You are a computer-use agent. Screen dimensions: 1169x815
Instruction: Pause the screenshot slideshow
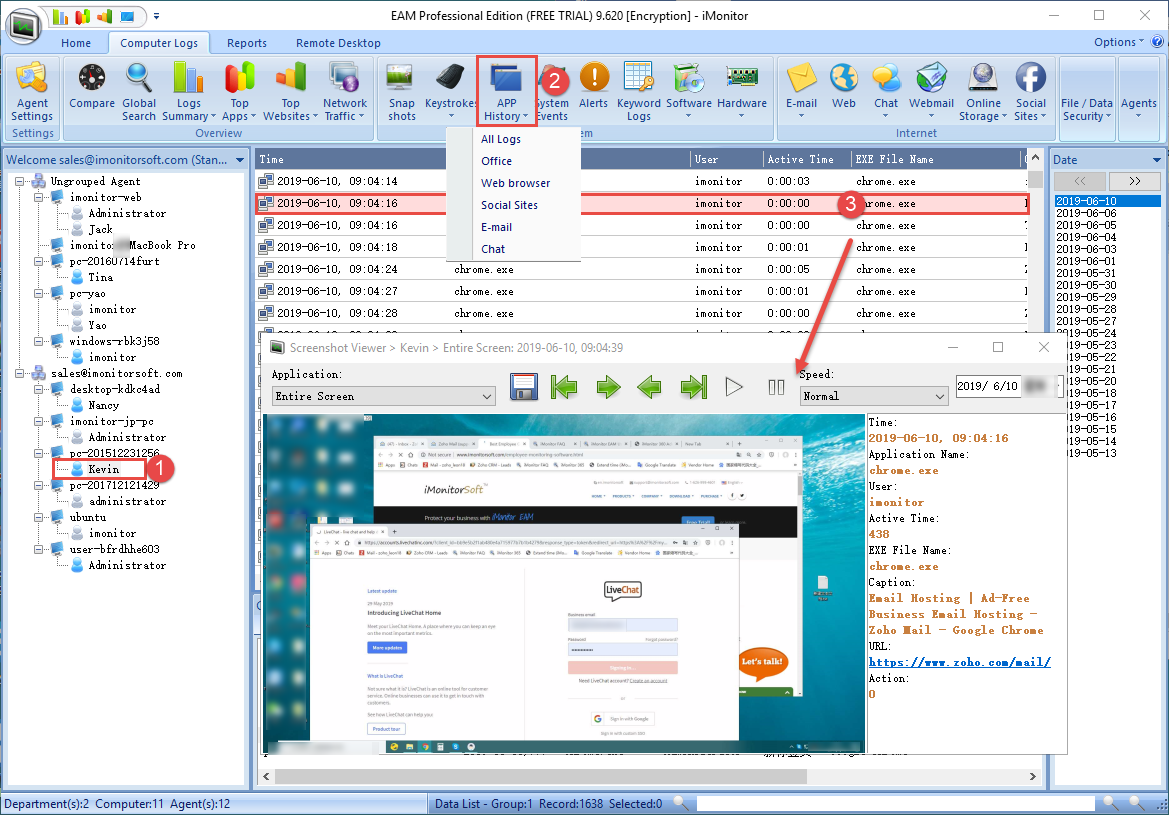click(776, 387)
